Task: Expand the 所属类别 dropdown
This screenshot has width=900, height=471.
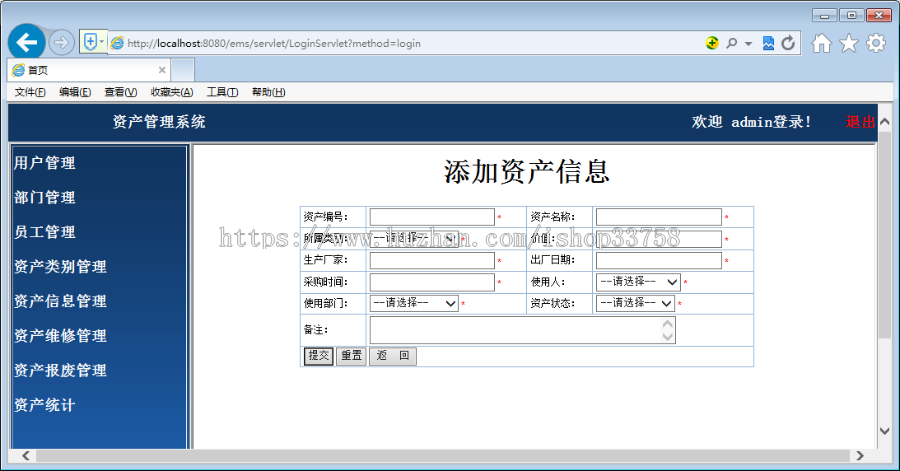Action: pyautogui.click(x=414, y=238)
